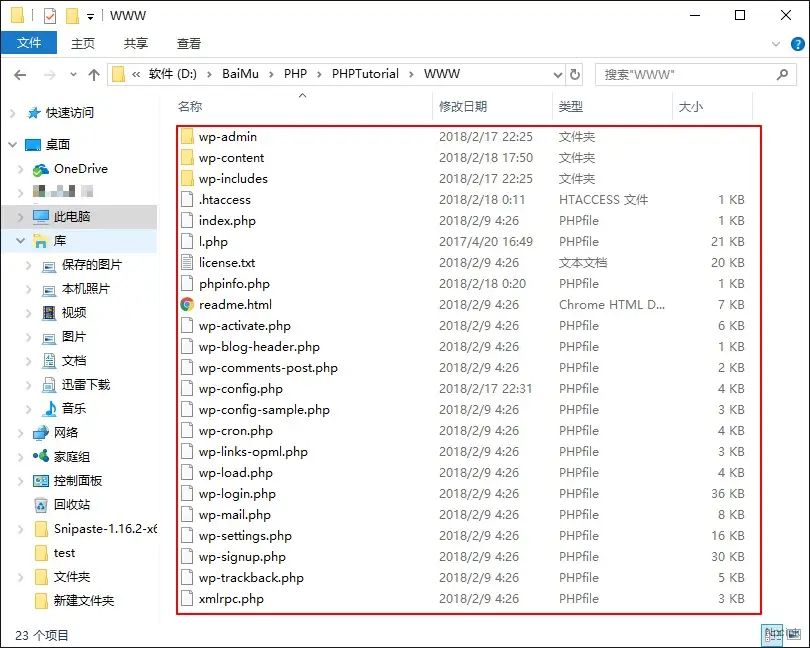Switch to the large icons view using the status bar toggle
Screen dimensions: 810x648
click(793, 634)
